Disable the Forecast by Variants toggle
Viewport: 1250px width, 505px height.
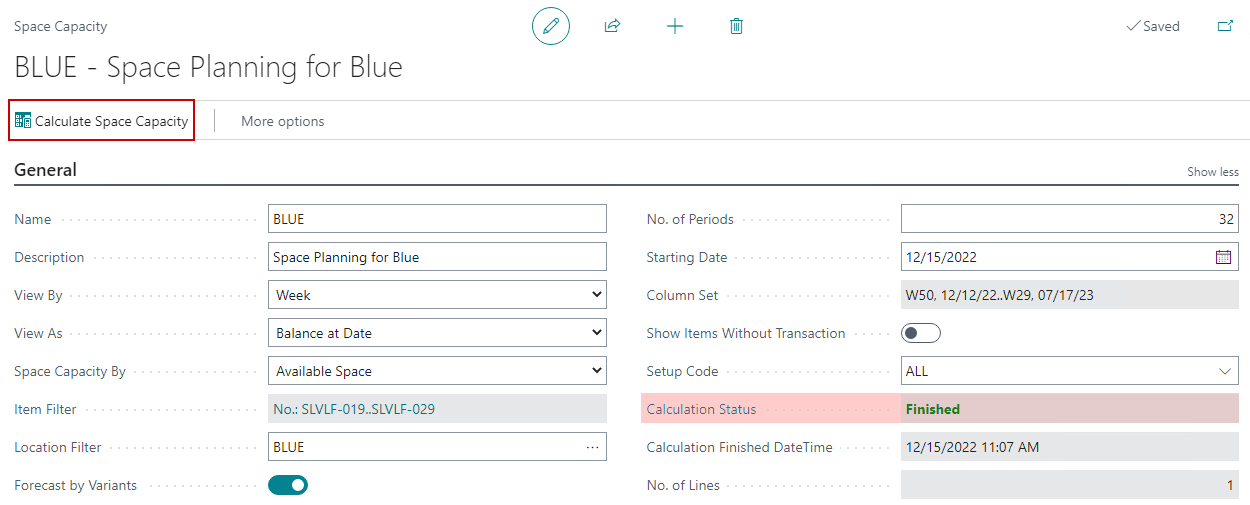click(288, 485)
